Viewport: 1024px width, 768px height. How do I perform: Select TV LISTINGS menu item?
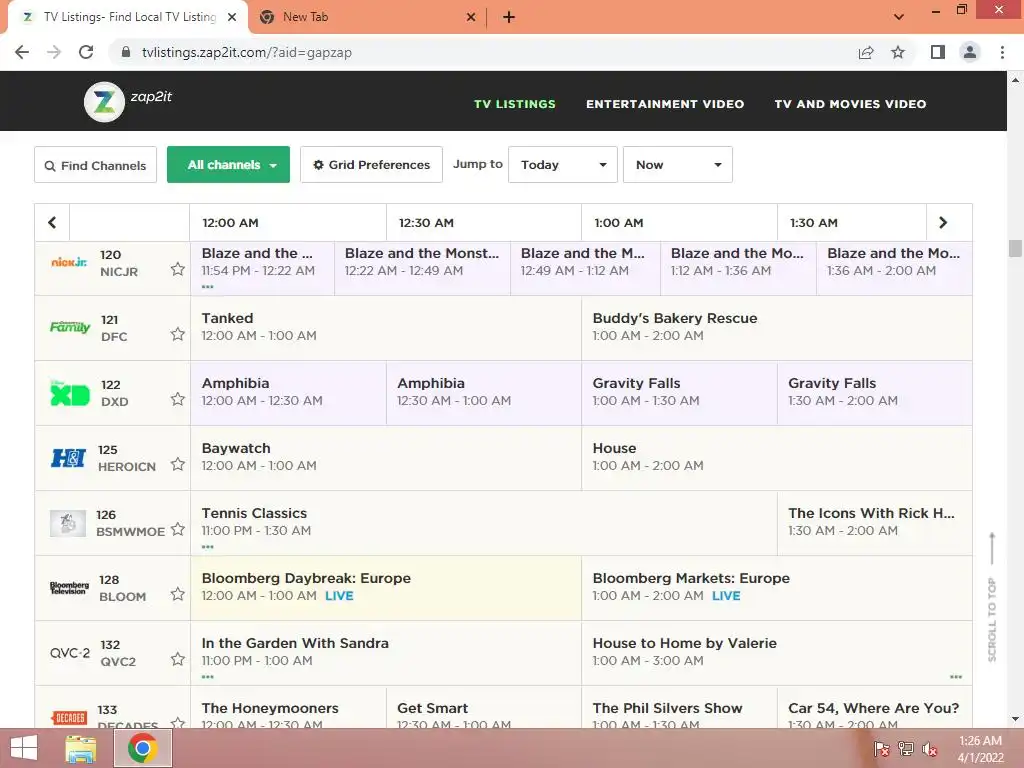tap(515, 104)
